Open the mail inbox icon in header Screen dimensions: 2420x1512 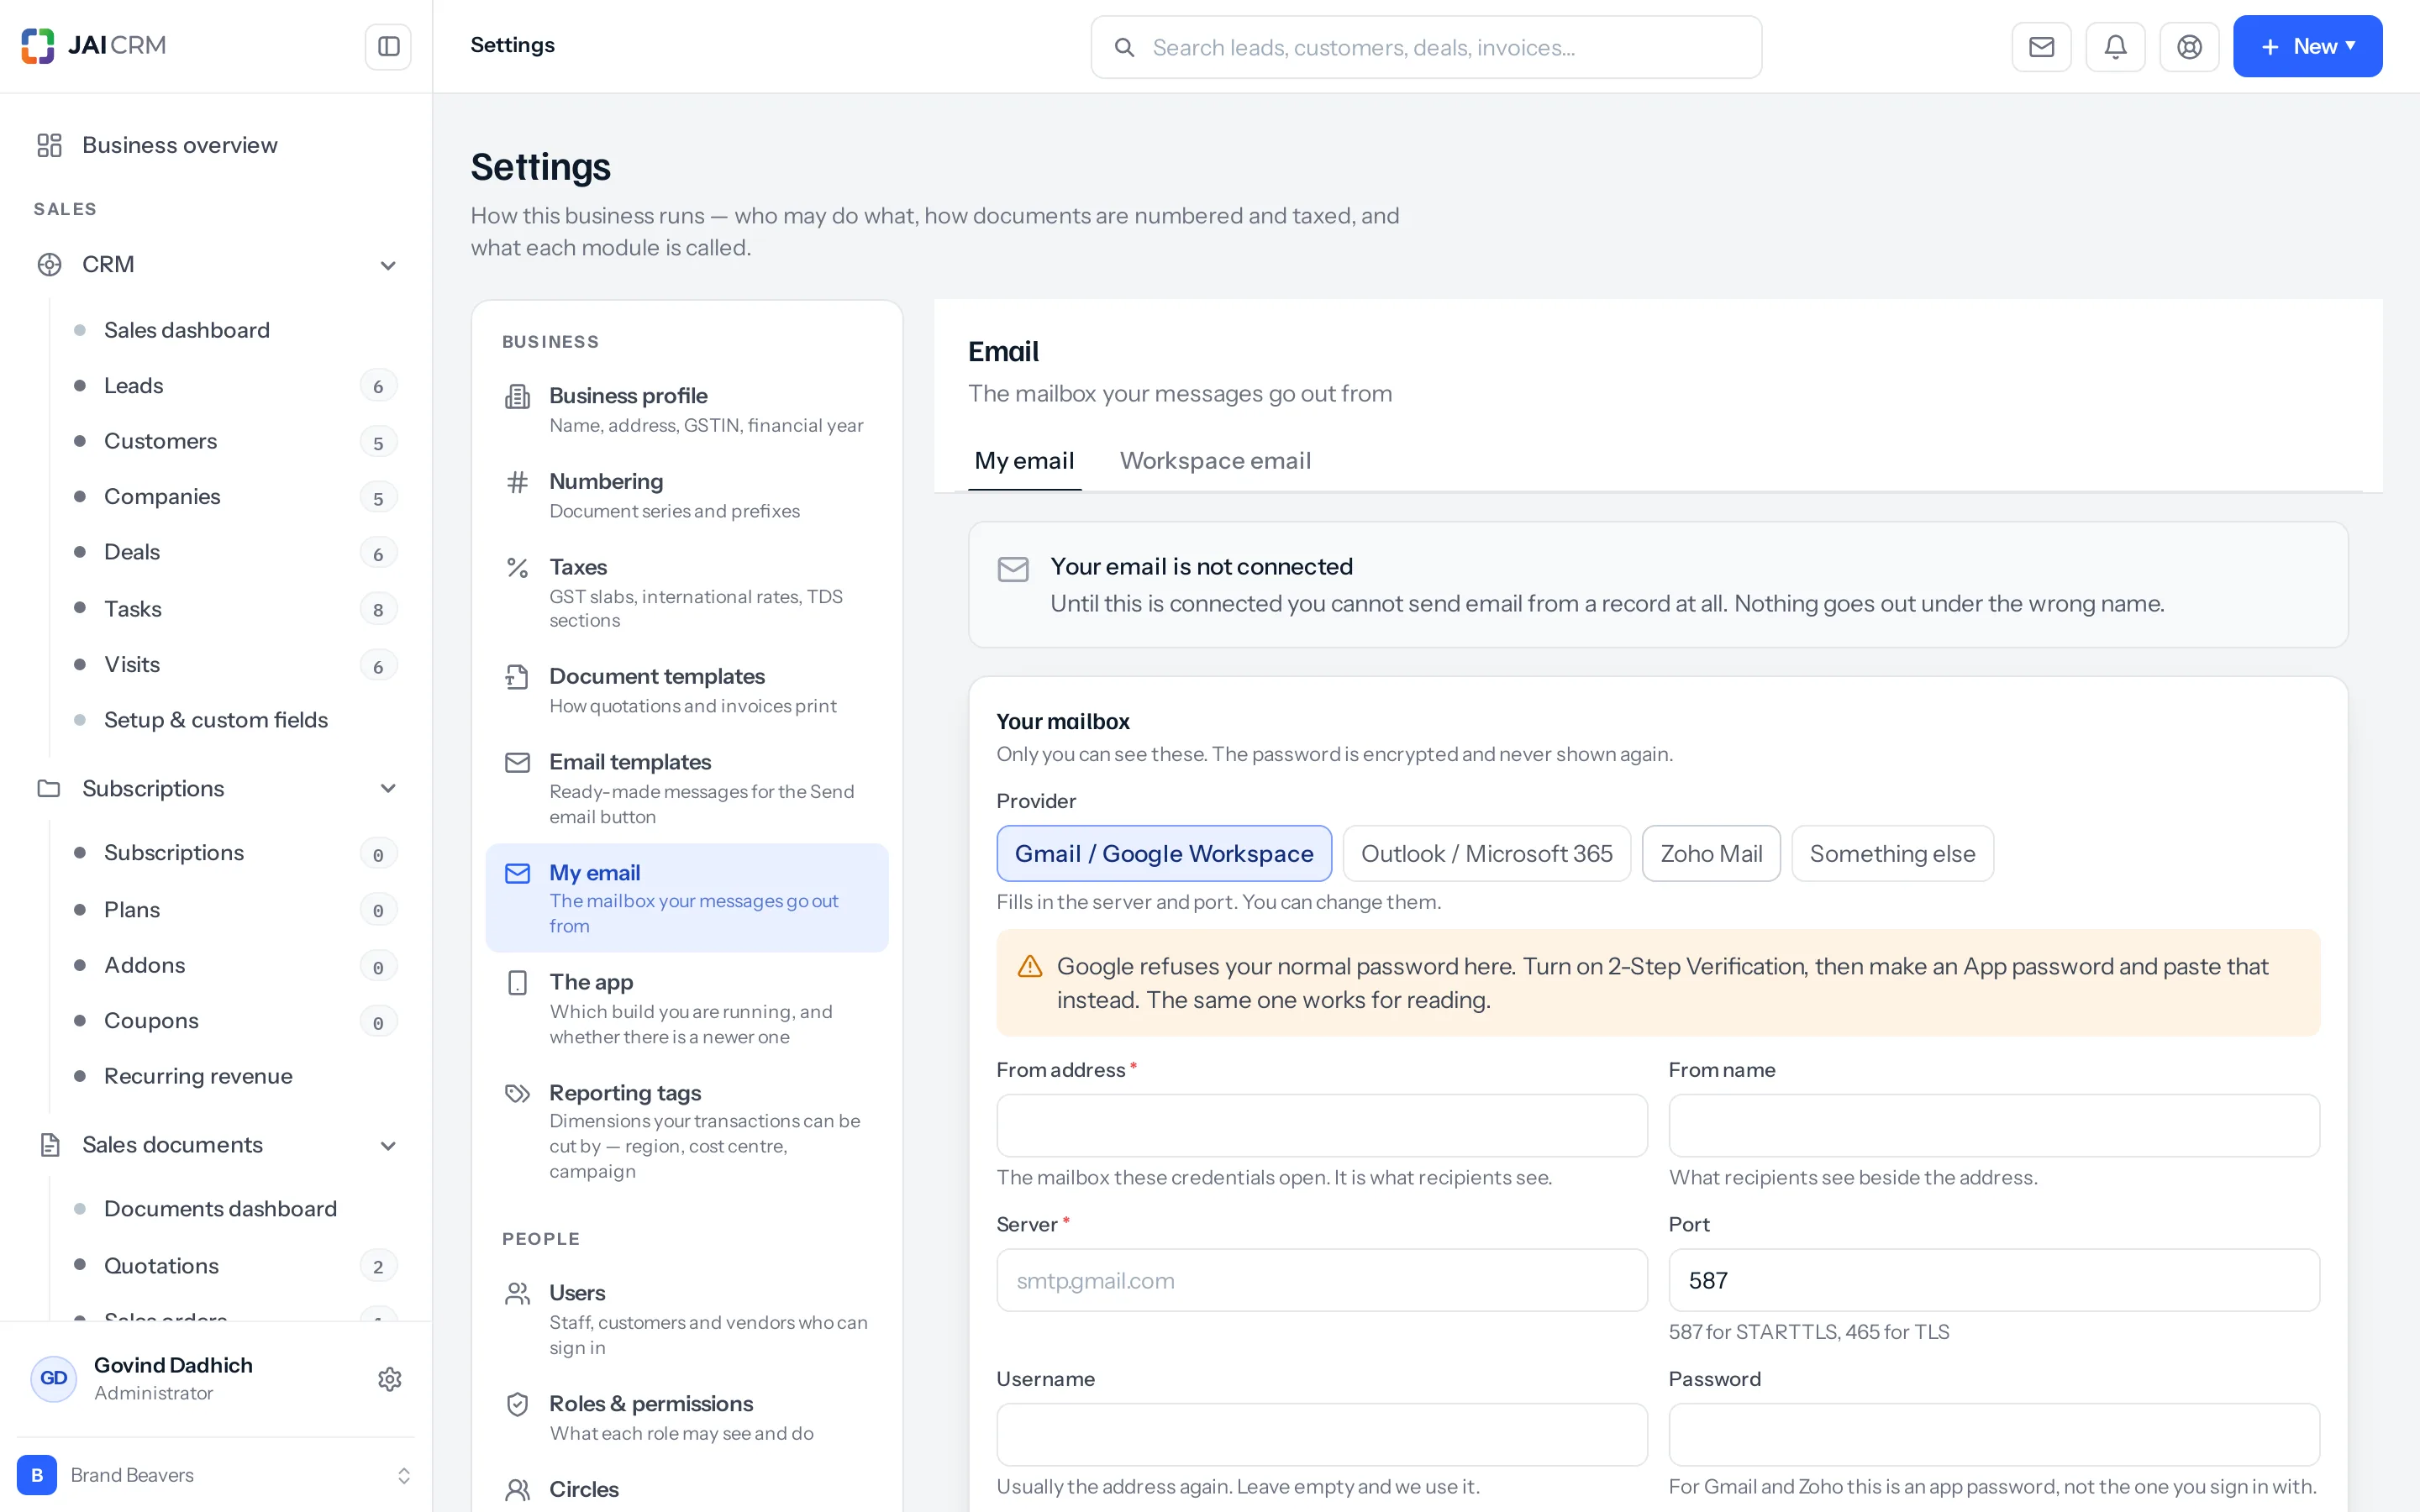[x=2041, y=46]
